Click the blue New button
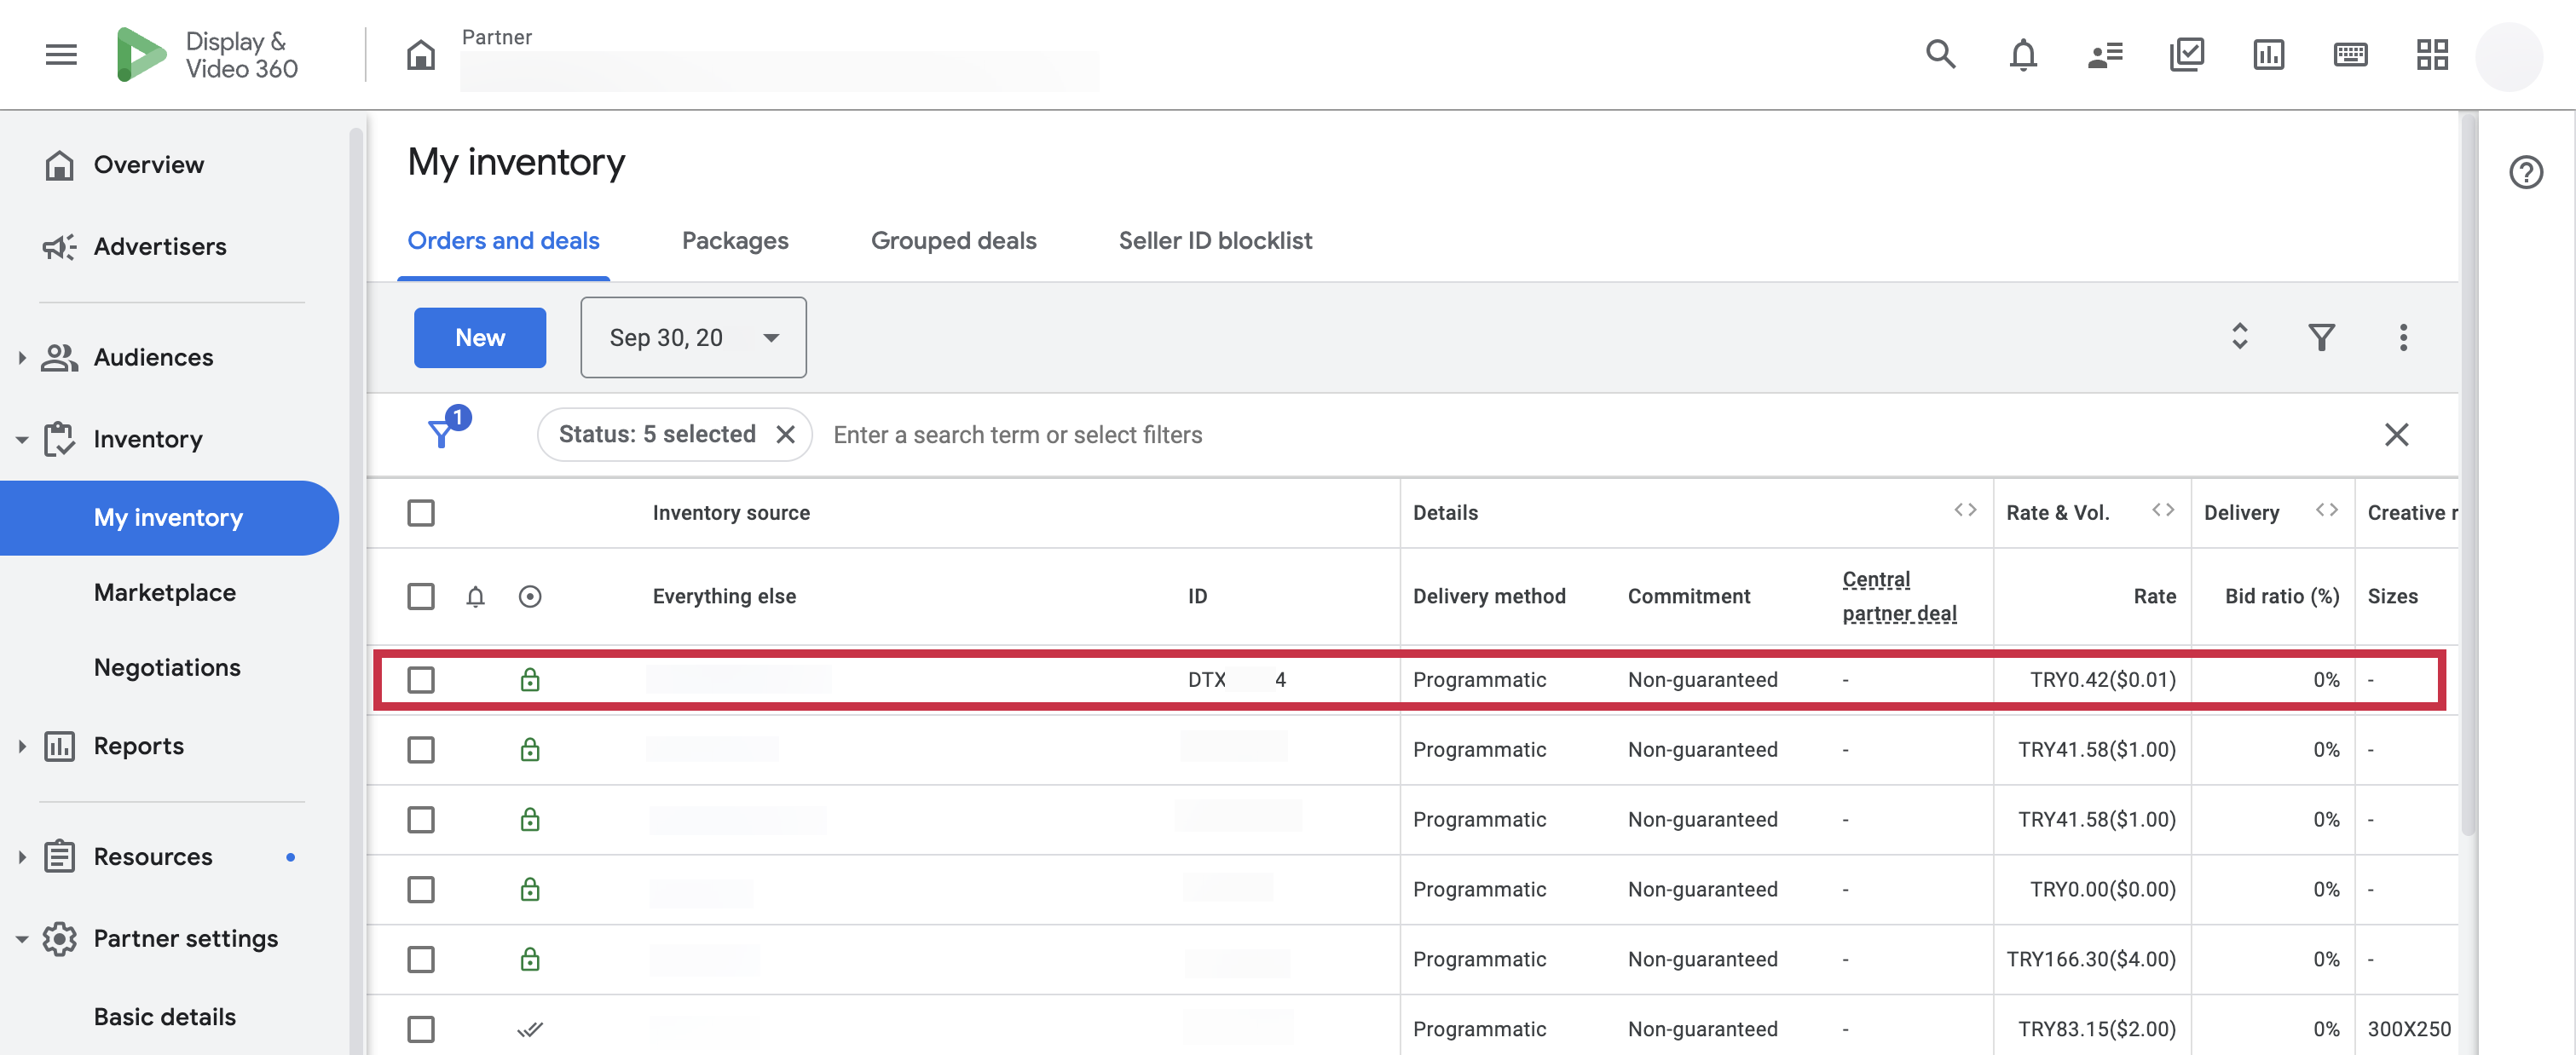This screenshot has height=1055, width=2576. [x=480, y=337]
